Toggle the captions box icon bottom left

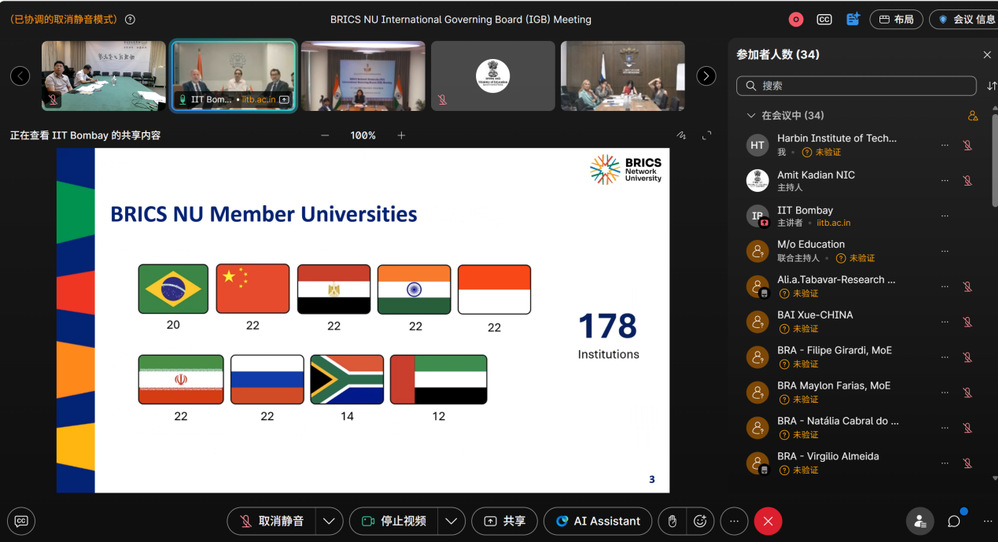(21, 521)
